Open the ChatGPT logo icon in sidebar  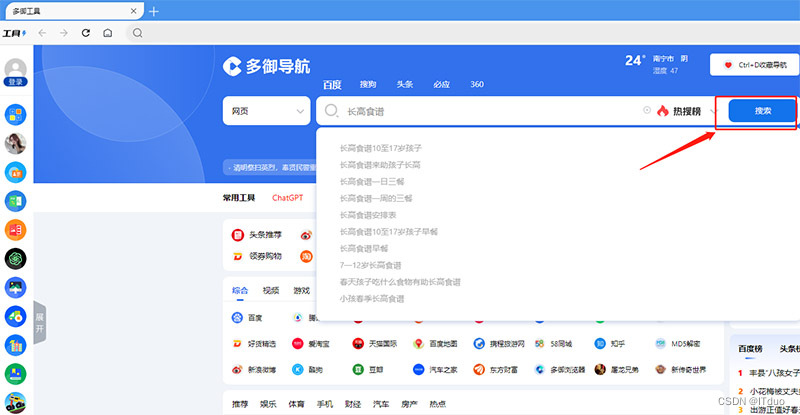[x=15, y=259]
